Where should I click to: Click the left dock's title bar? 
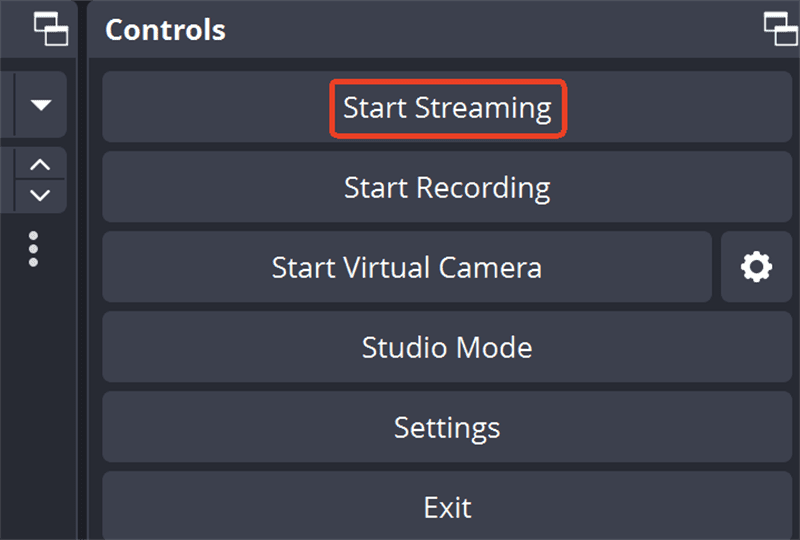click(14, 29)
